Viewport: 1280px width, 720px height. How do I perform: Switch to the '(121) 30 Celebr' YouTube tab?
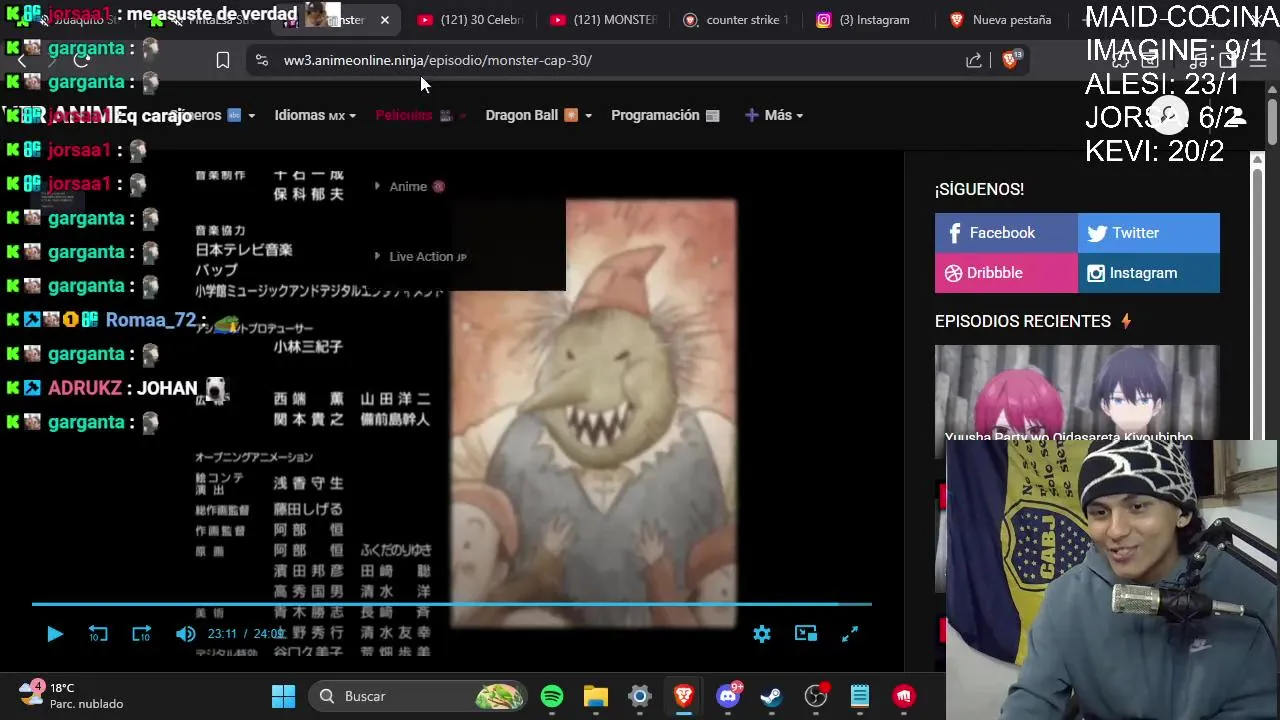coord(470,20)
